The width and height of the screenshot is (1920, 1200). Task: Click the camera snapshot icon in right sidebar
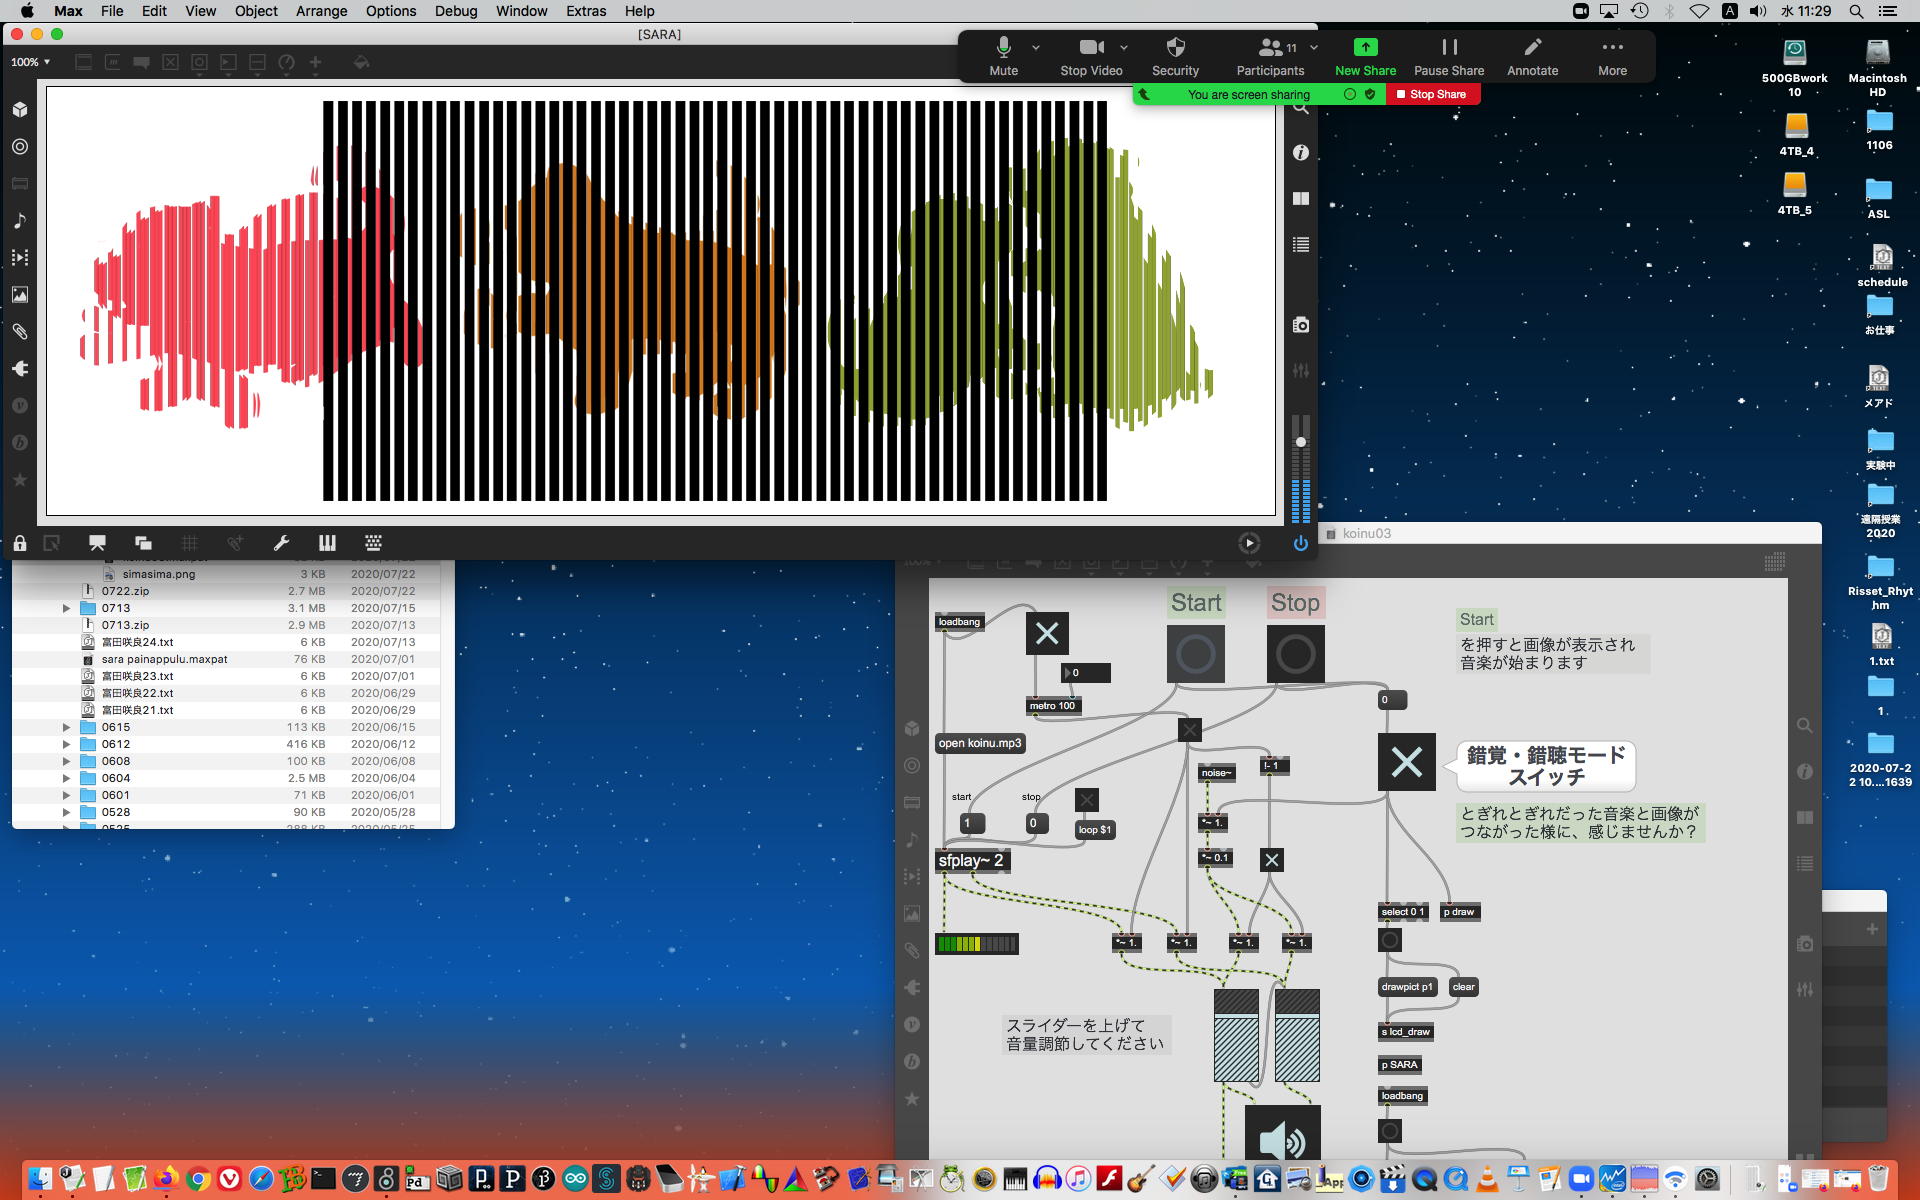coord(1300,325)
